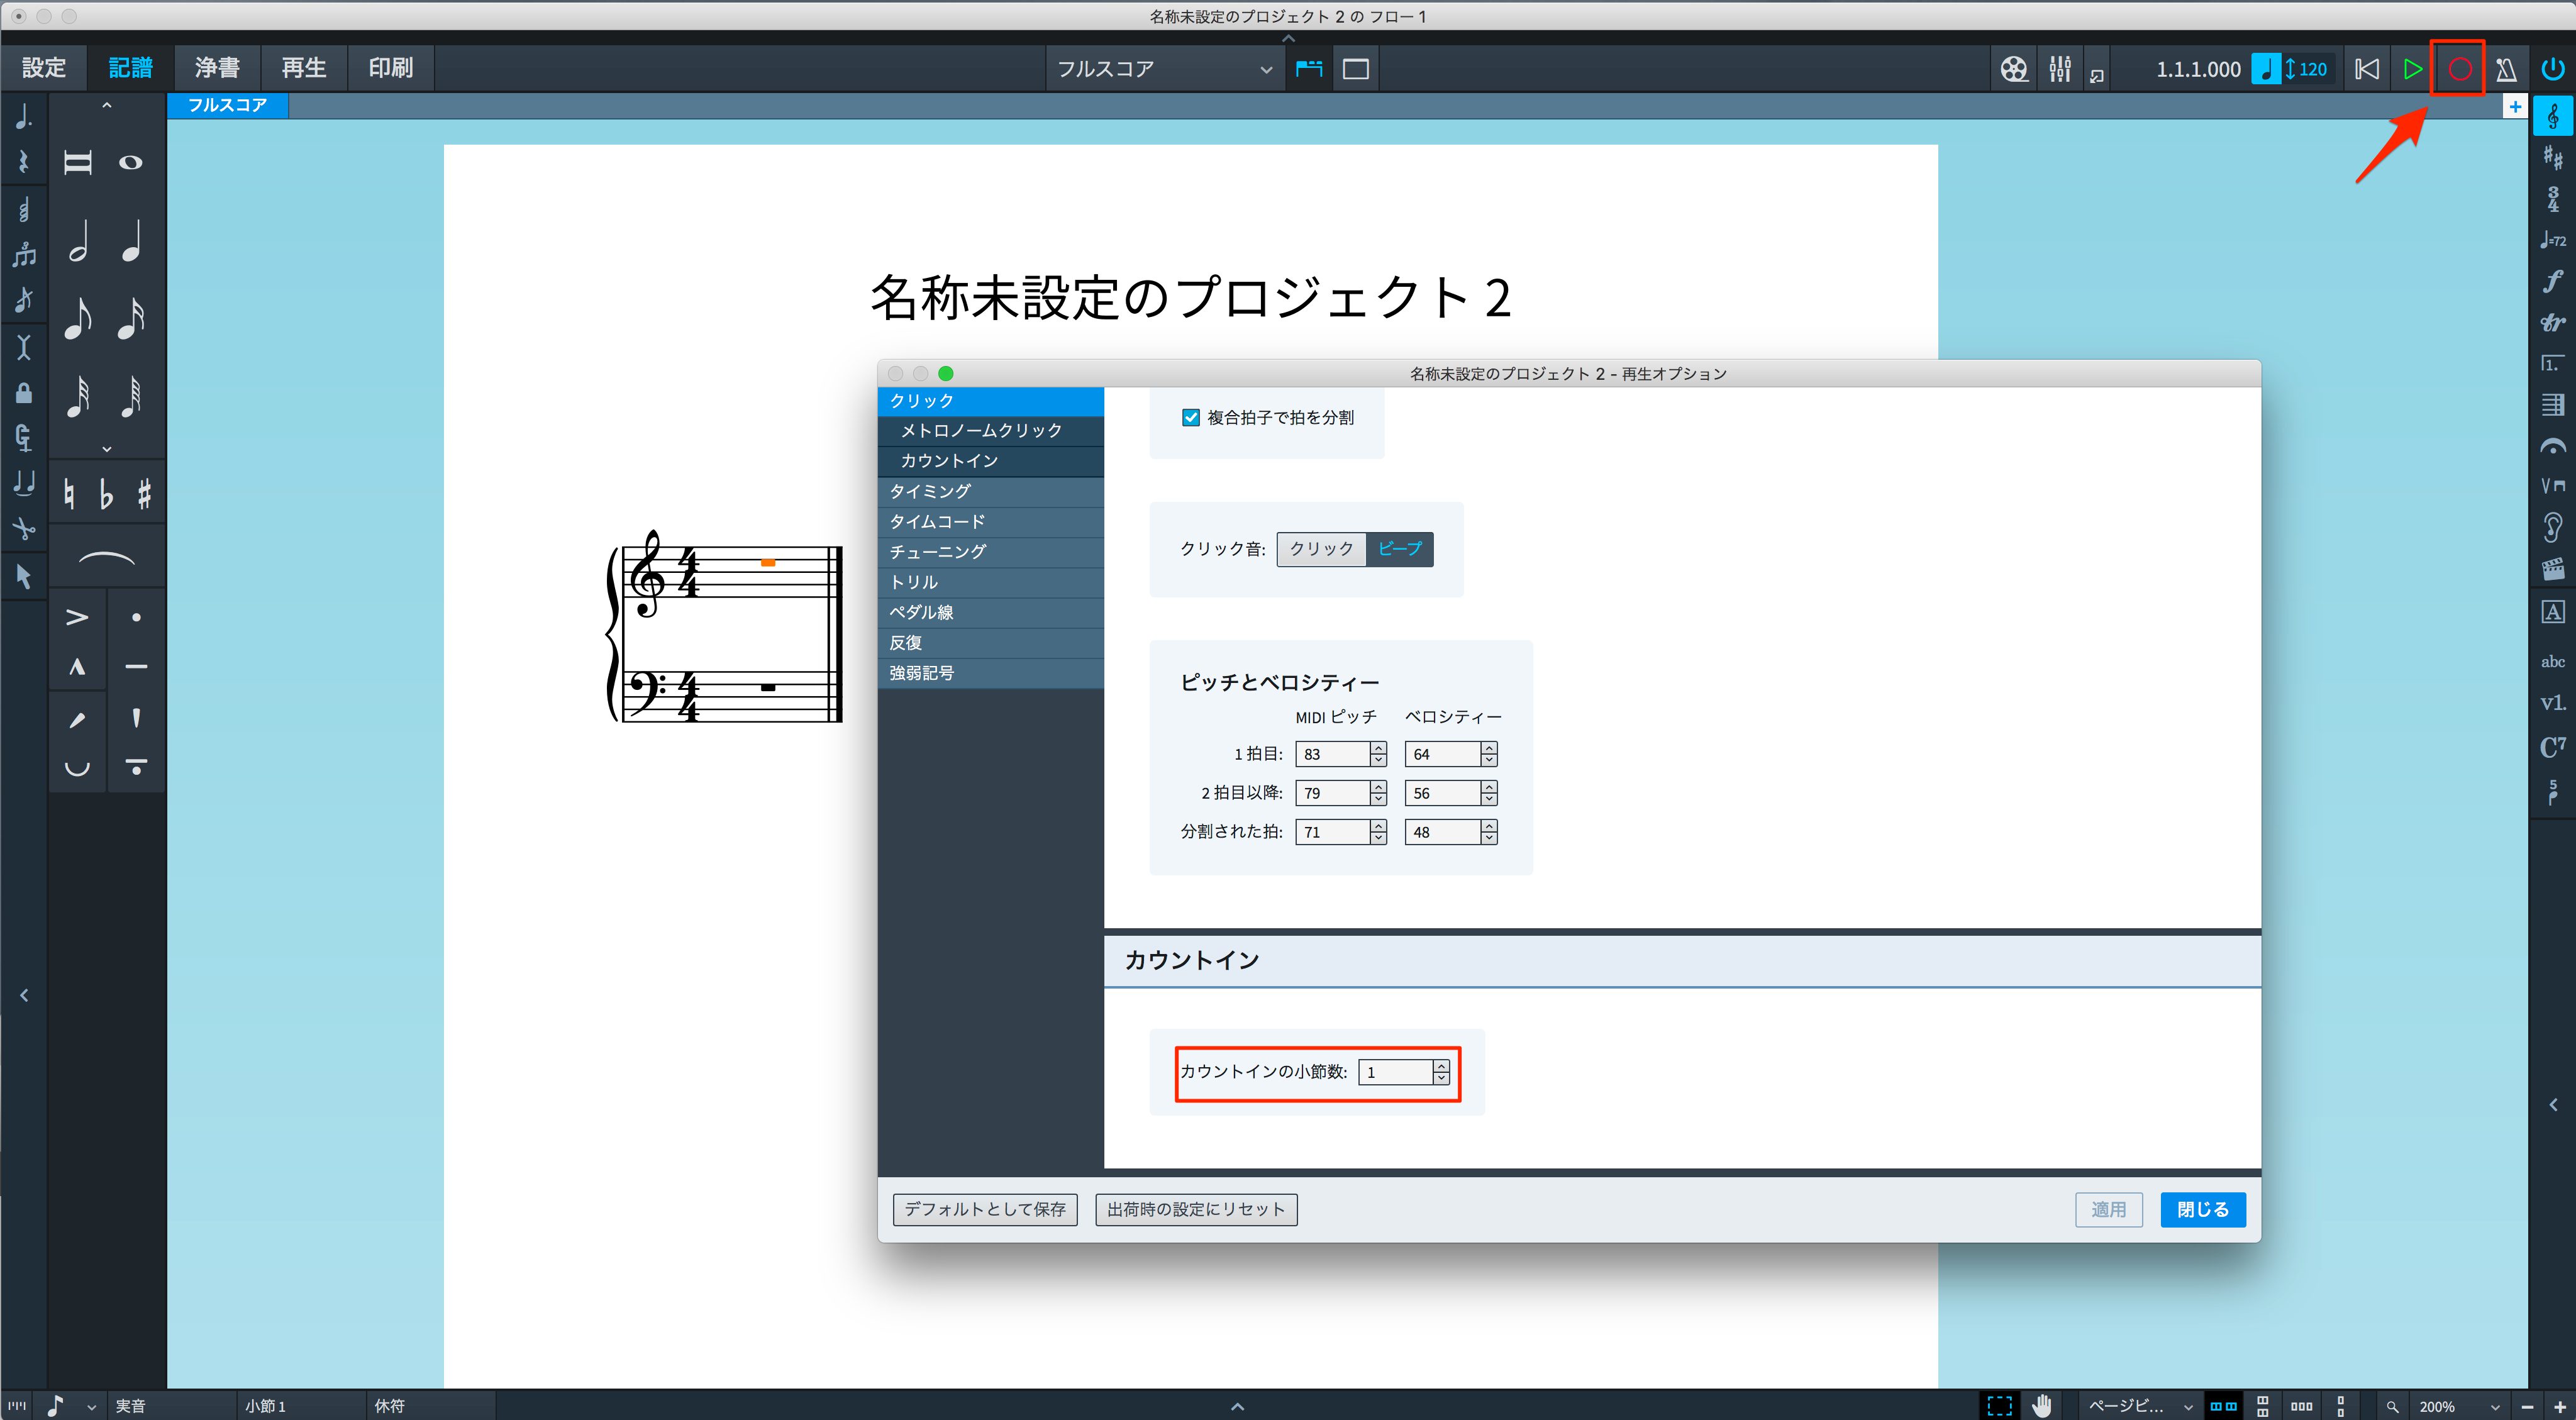2576x1420 pixels.
Task: Switch to 再生 mode tab
Action: [304, 67]
